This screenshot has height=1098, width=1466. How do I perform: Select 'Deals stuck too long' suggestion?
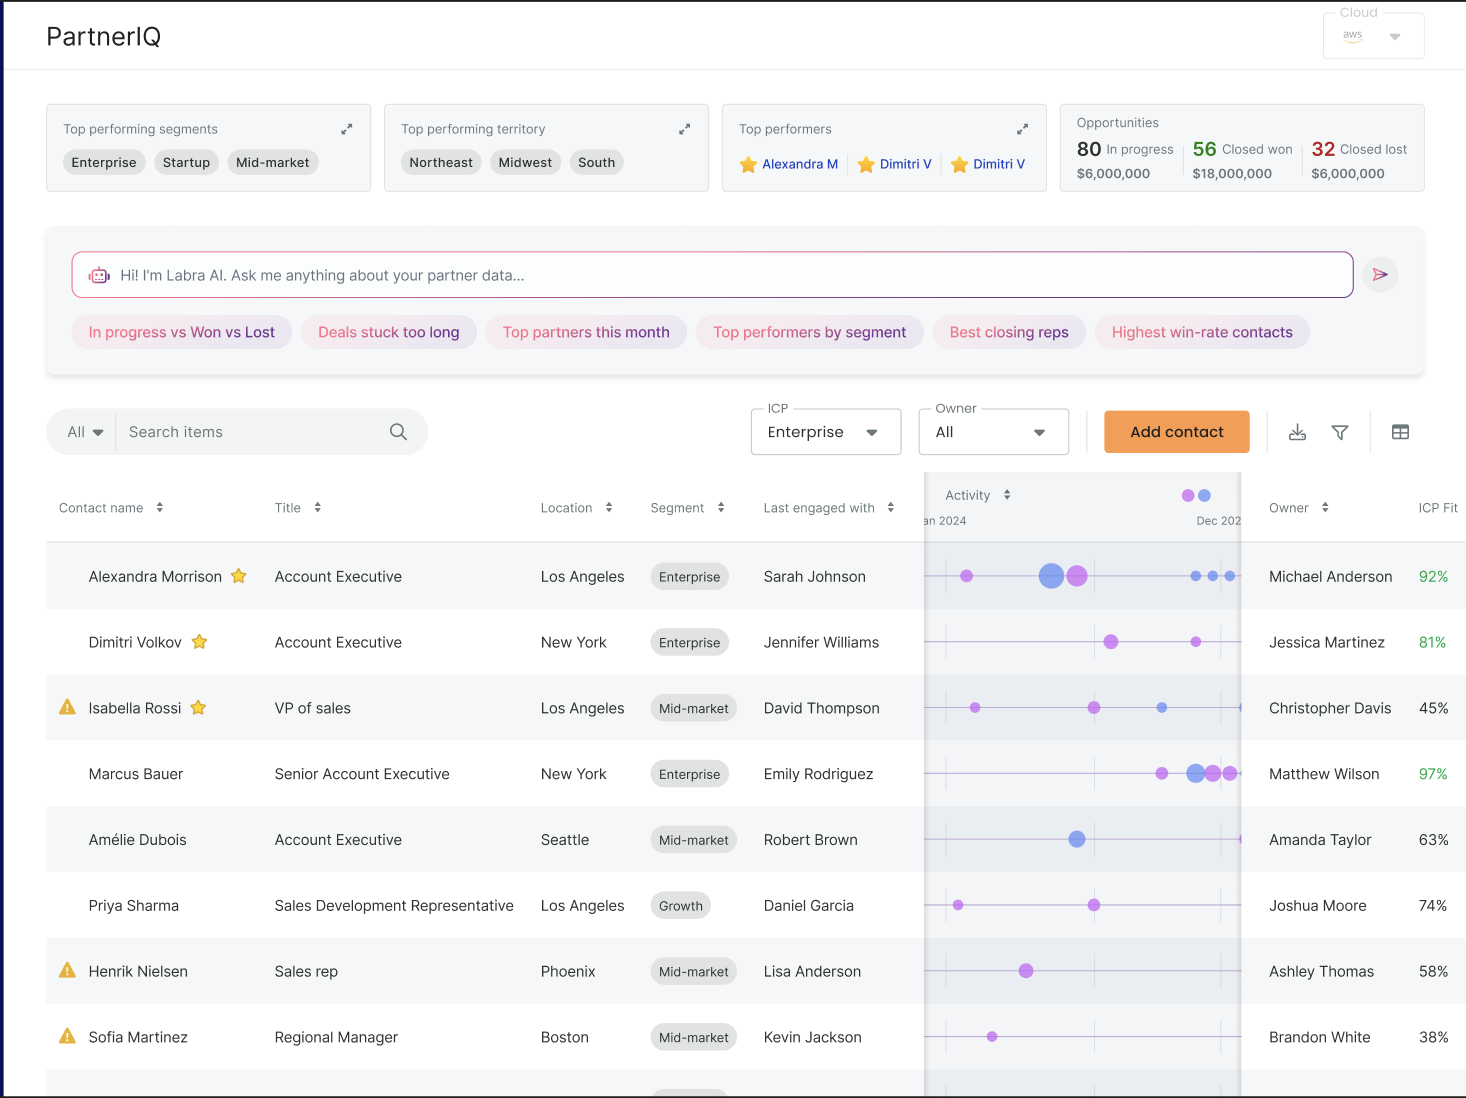click(388, 332)
